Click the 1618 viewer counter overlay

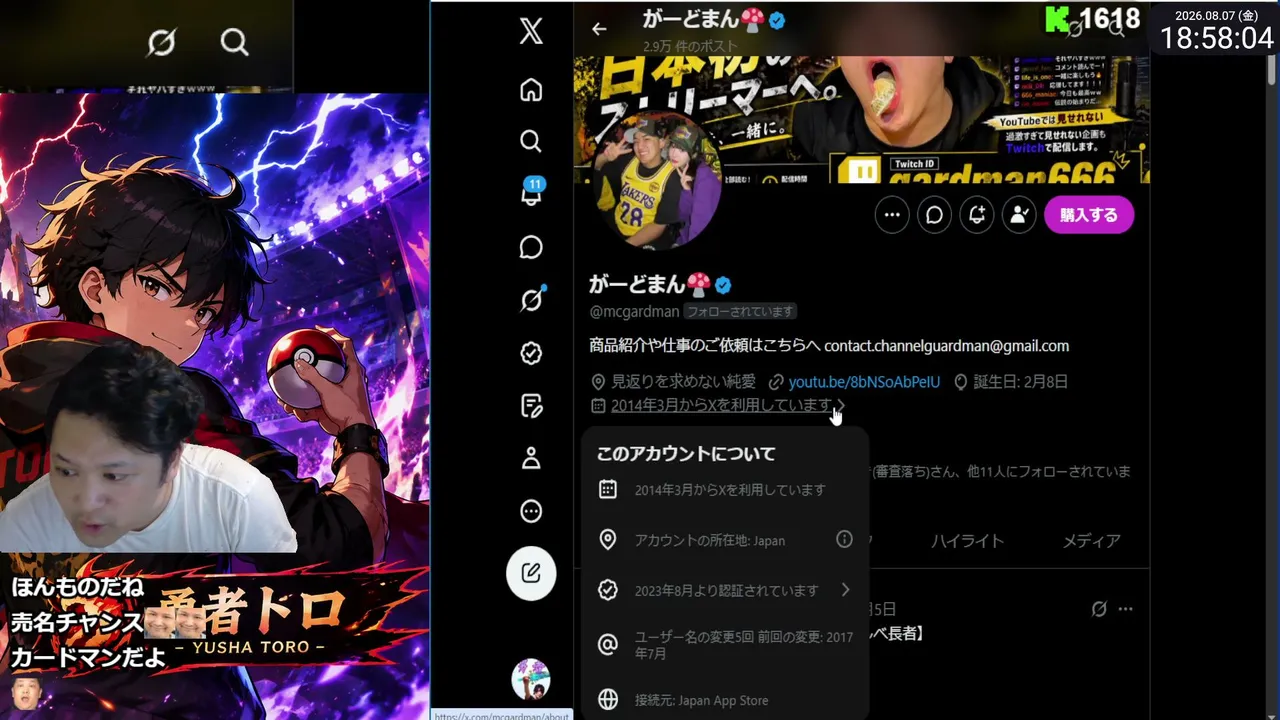click(x=1092, y=19)
